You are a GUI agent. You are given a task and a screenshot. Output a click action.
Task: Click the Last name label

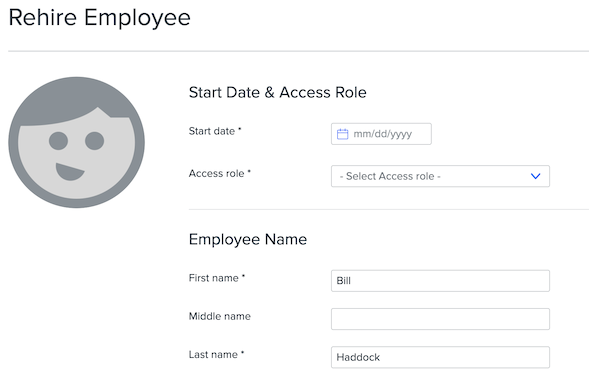tap(216, 355)
